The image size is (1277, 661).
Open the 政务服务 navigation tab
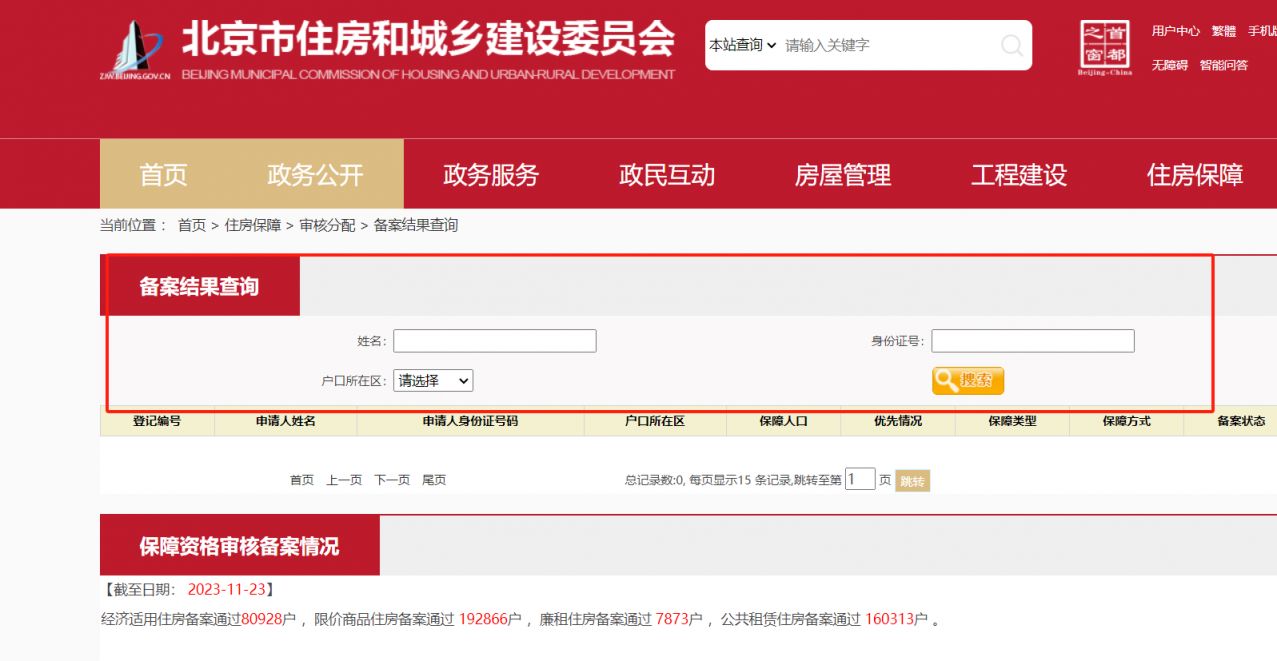491,175
